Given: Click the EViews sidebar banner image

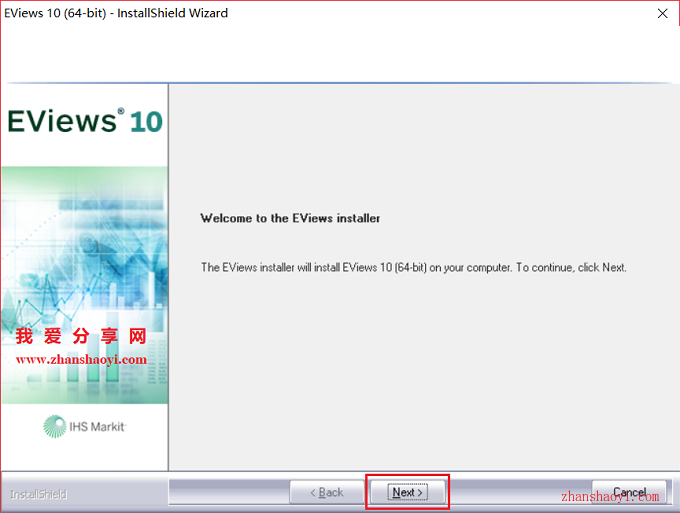Looking at the screenshot, I should point(85,285).
